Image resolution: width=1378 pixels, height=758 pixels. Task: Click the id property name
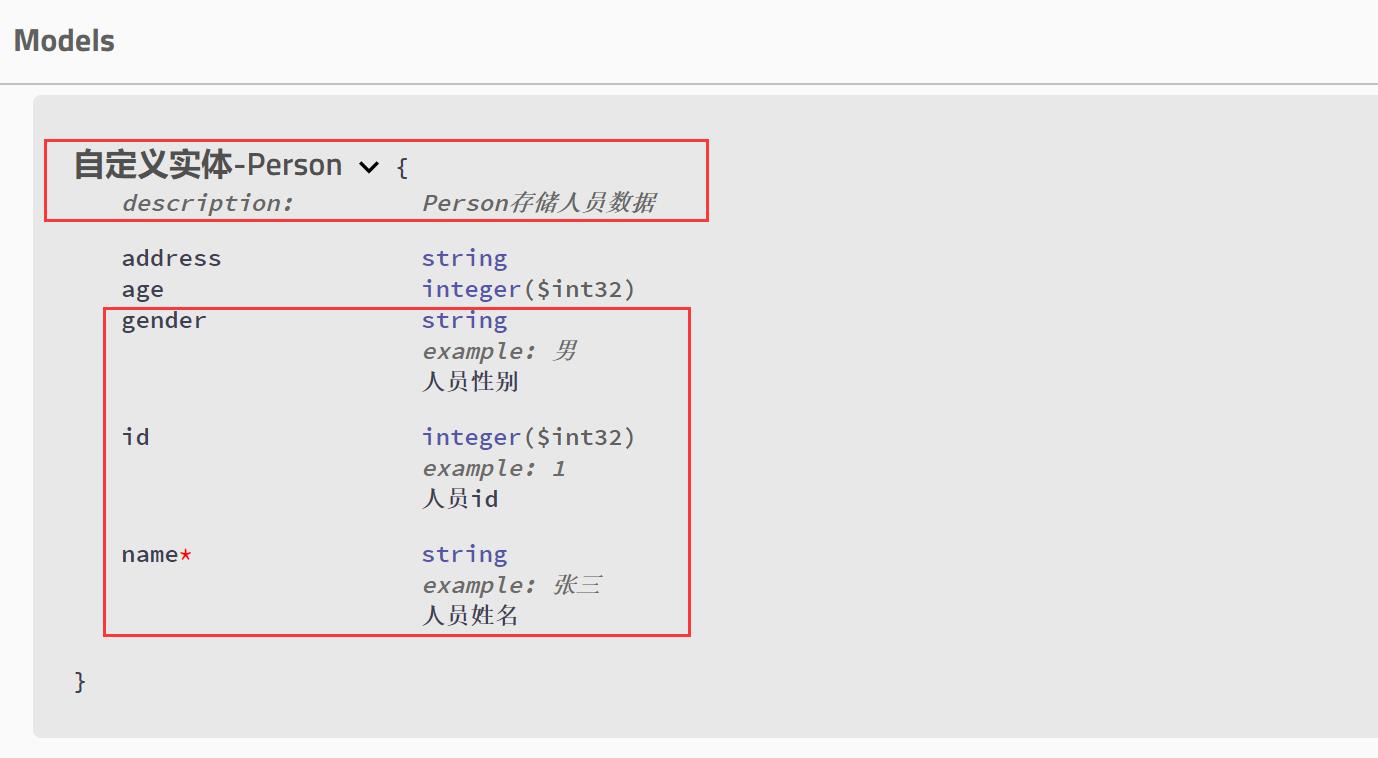pyautogui.click(x=135, y=437)
